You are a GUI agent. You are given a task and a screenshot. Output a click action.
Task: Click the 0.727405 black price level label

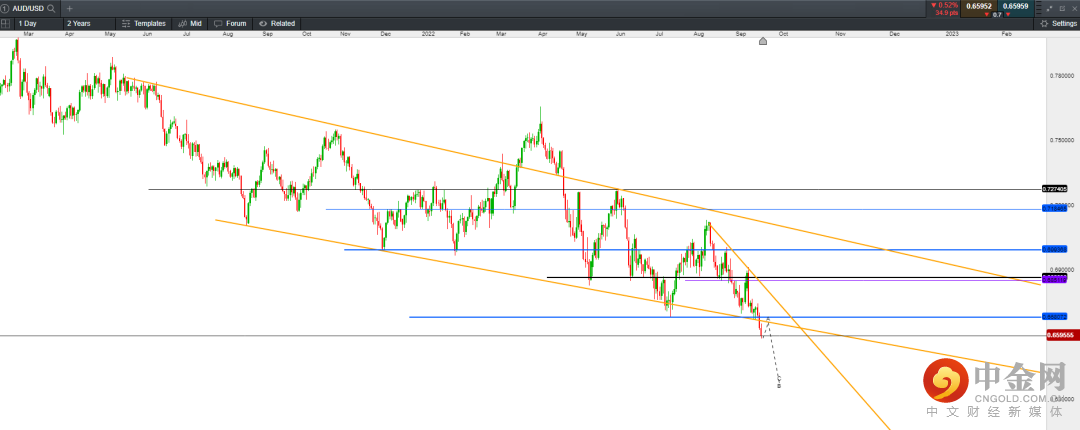(x=1055, y=188)
